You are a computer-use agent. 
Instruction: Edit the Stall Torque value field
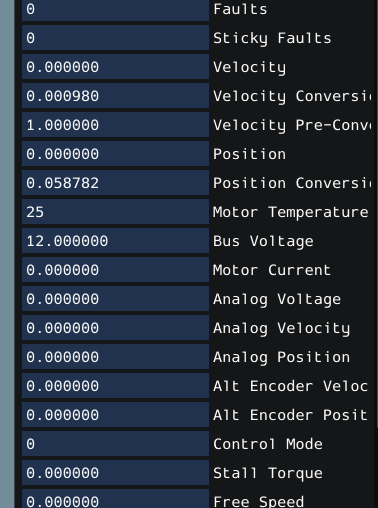click(x=115, y=473)
